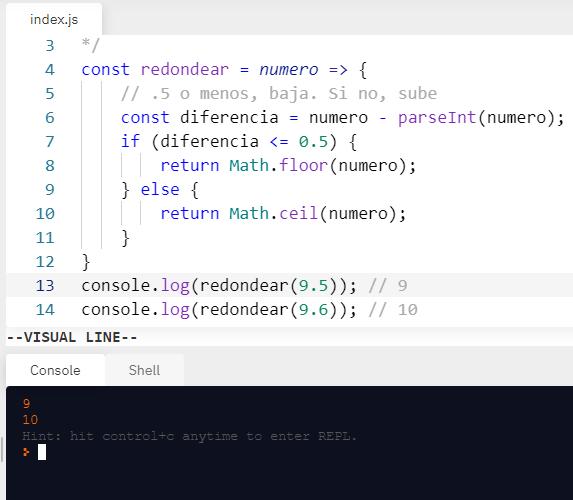Select the index.js file tab
The image size is (573, 500).
pos(54,19)
